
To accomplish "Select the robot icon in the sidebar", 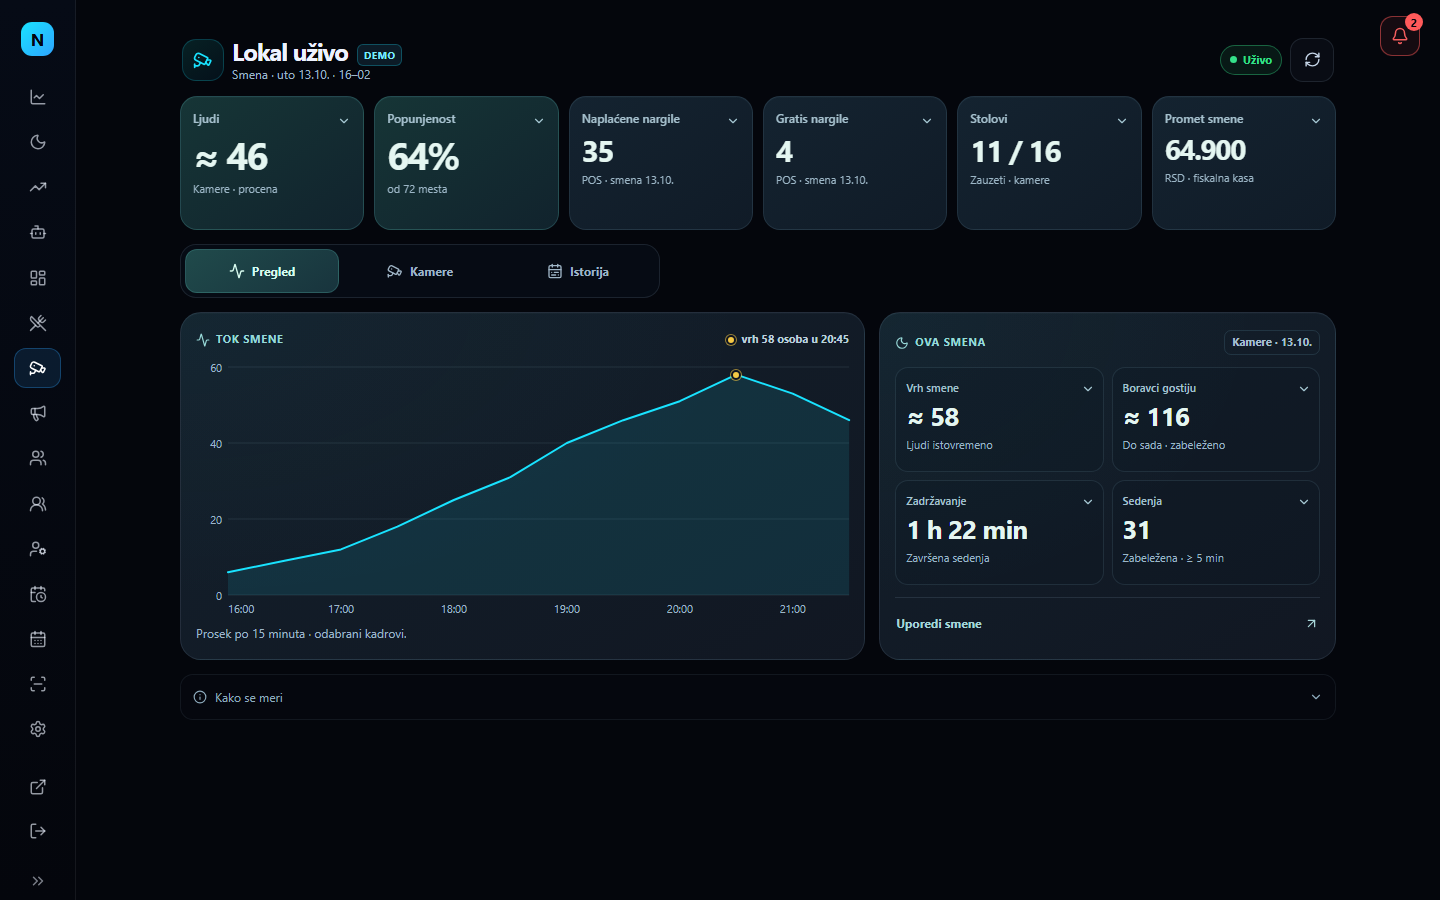I will click(38, 232).
